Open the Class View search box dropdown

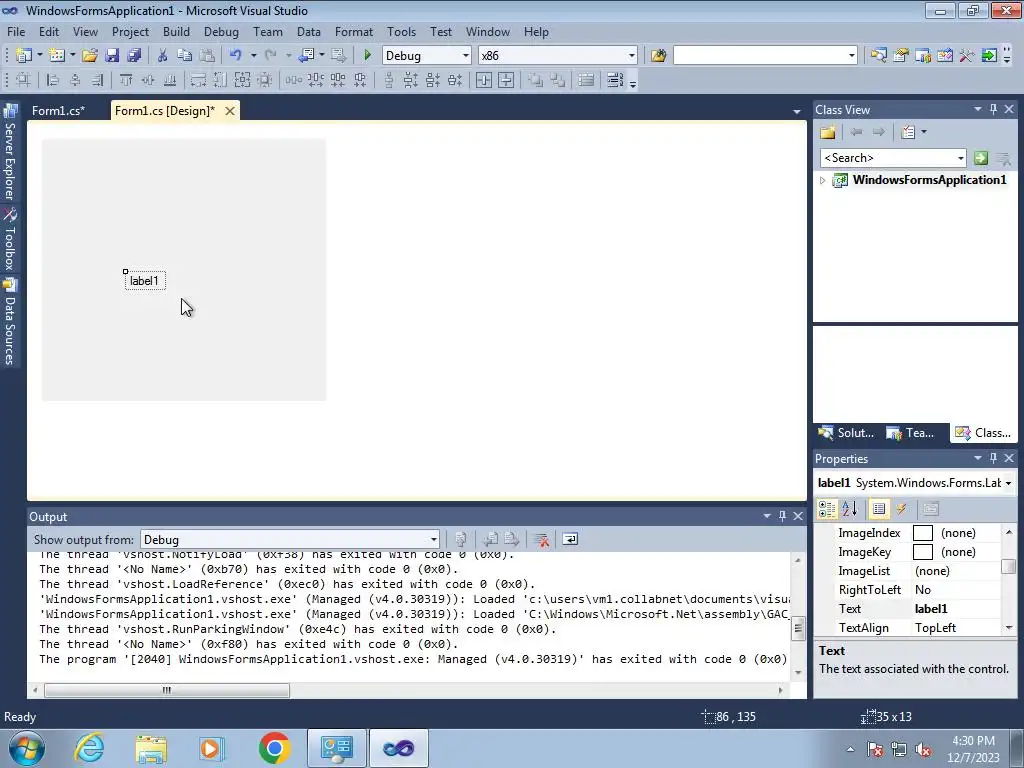click(961, 158)
